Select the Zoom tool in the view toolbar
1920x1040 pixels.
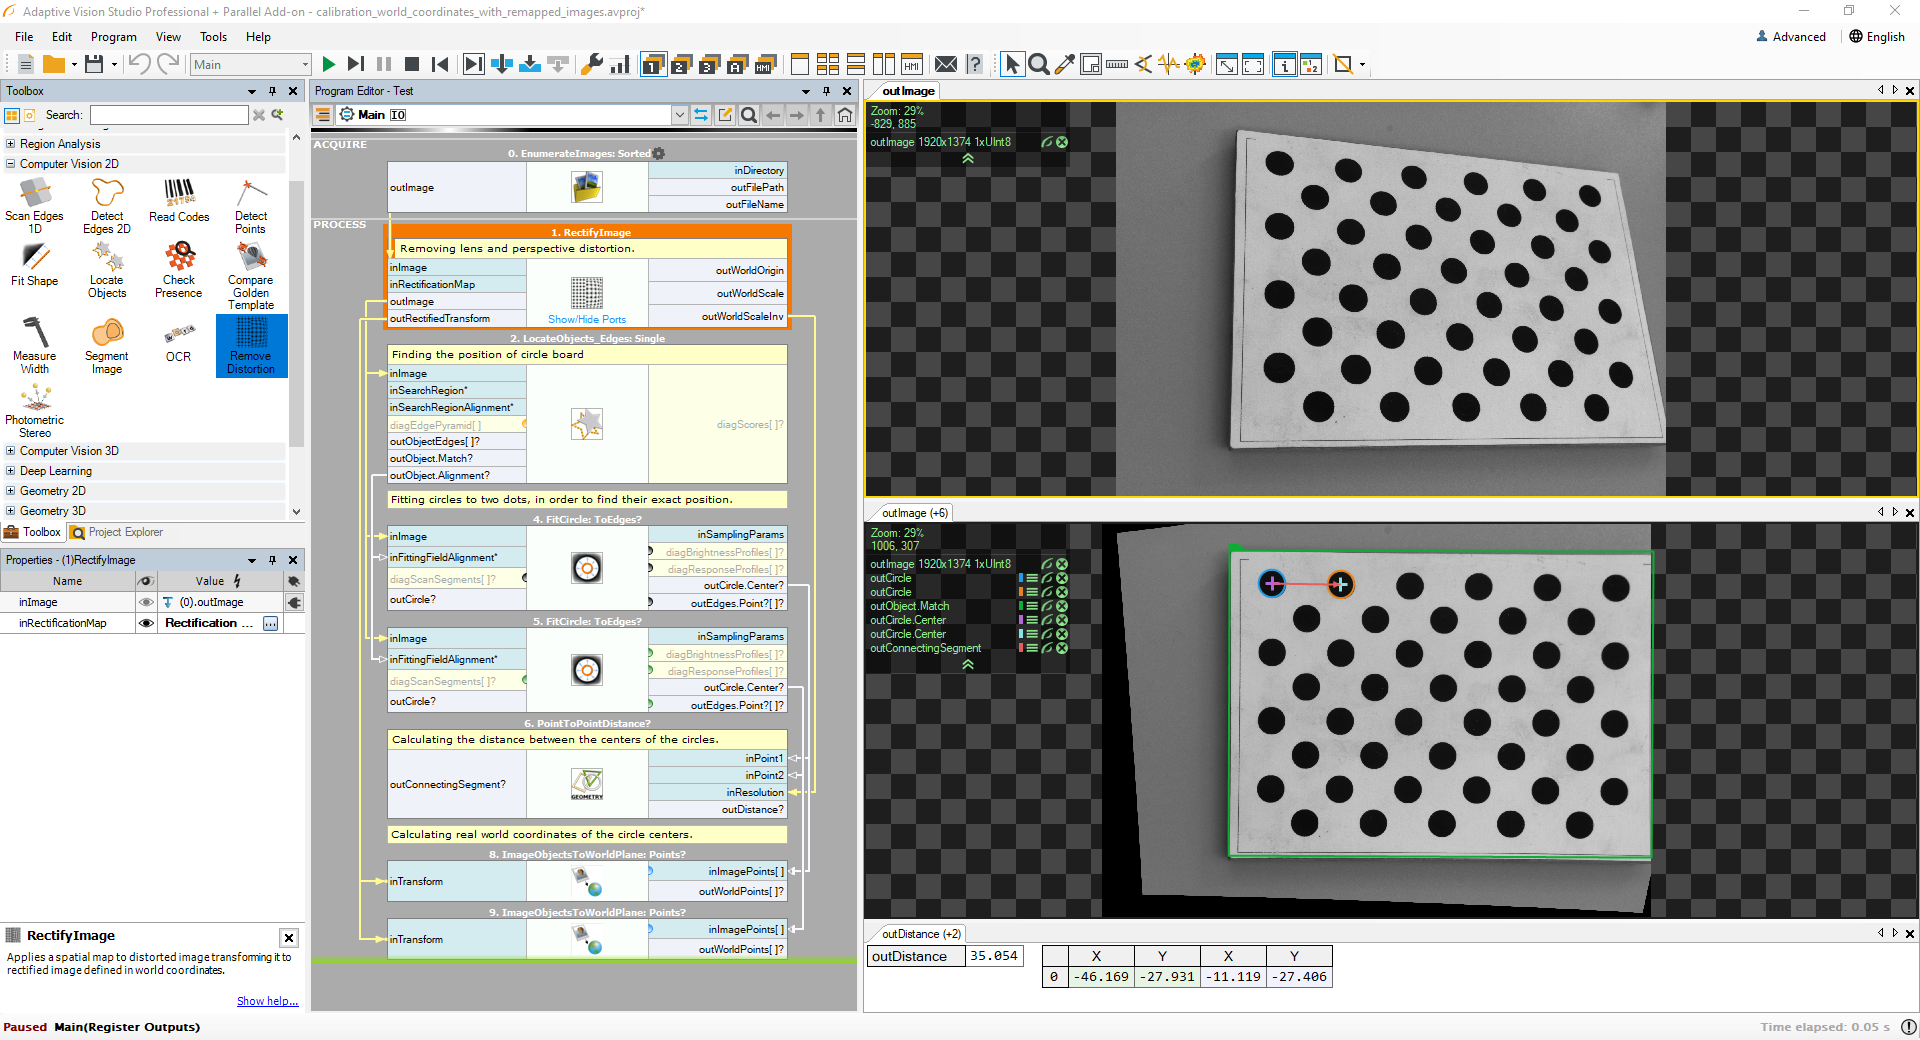(1039, 64)
